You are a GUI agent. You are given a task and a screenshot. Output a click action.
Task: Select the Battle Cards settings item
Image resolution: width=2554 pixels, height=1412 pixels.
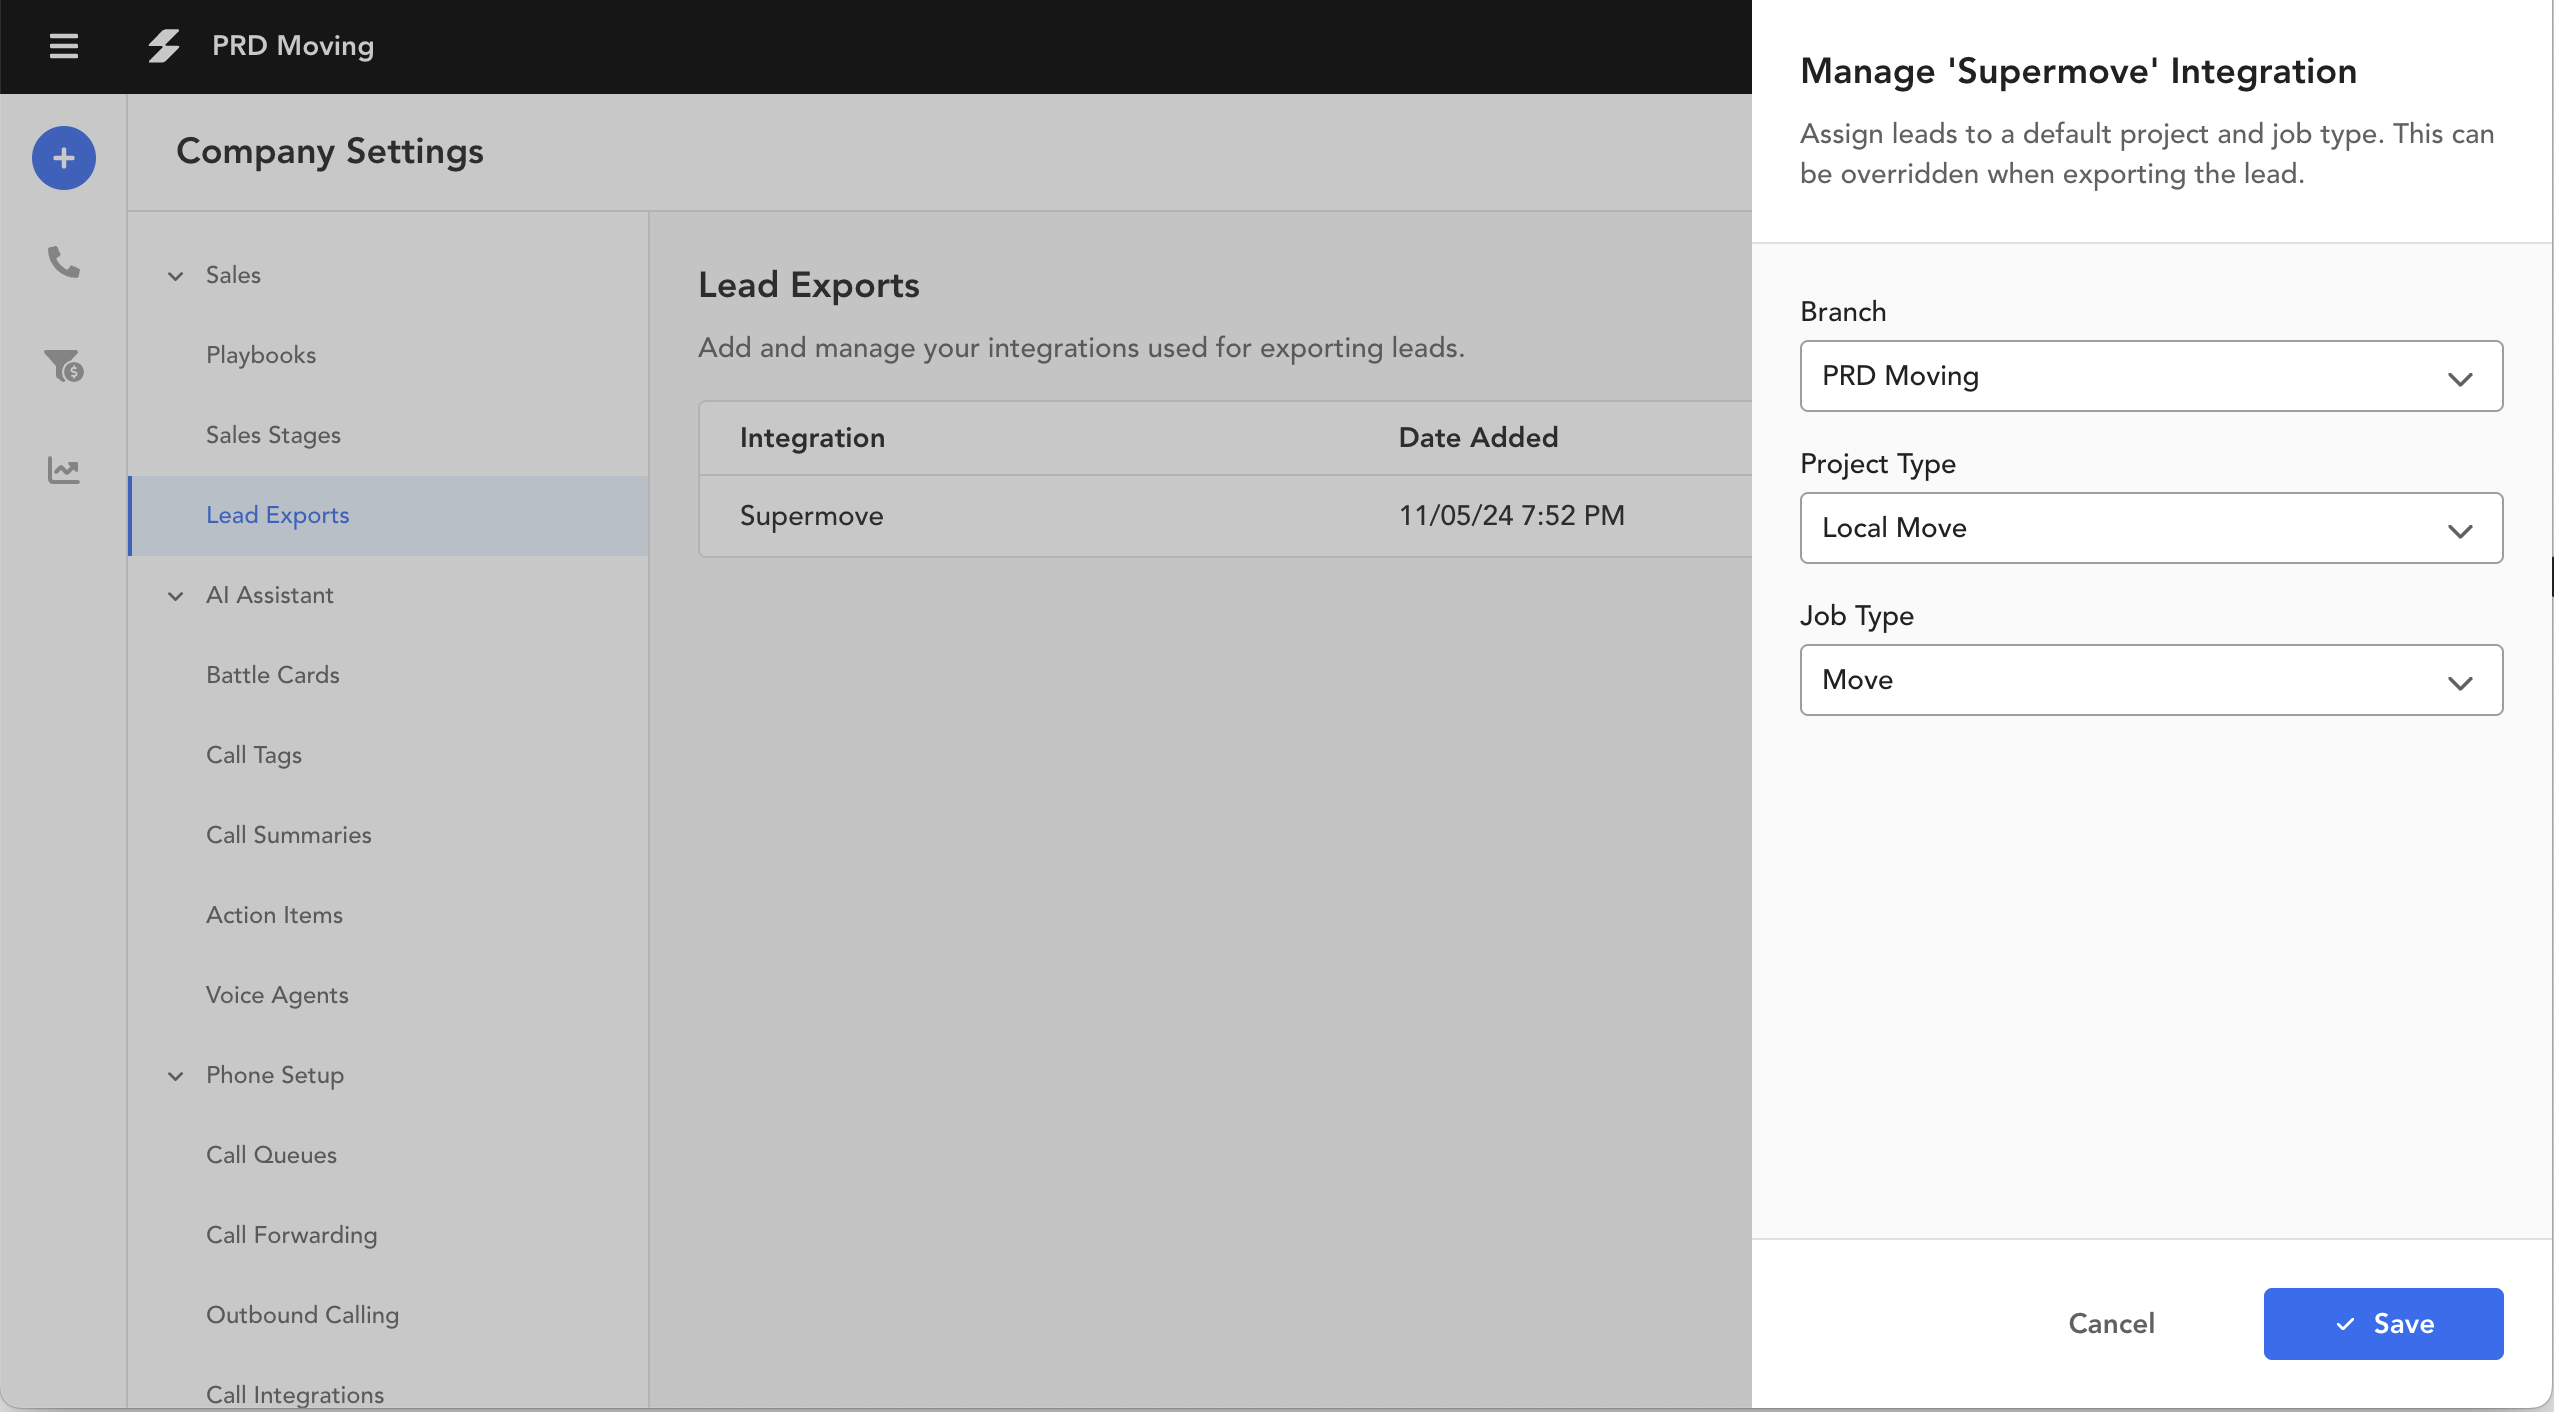tap(272, 675)
